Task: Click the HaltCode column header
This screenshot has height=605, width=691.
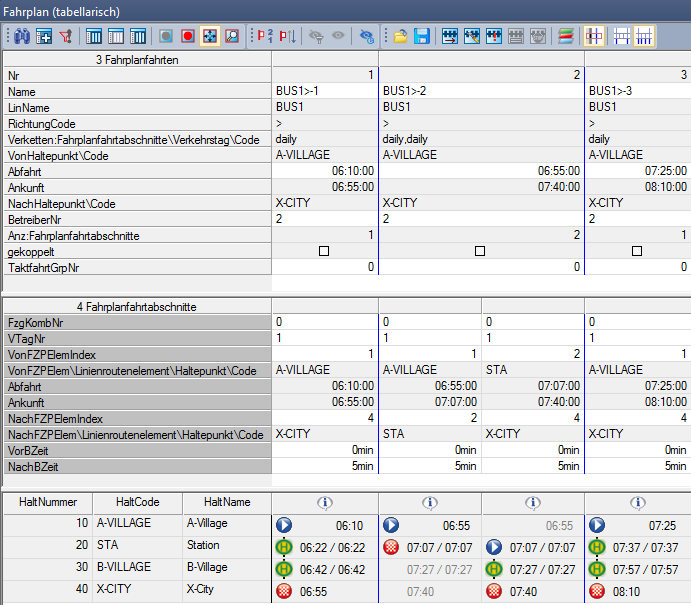Action: pyautogui.click(x=138, y=502)
